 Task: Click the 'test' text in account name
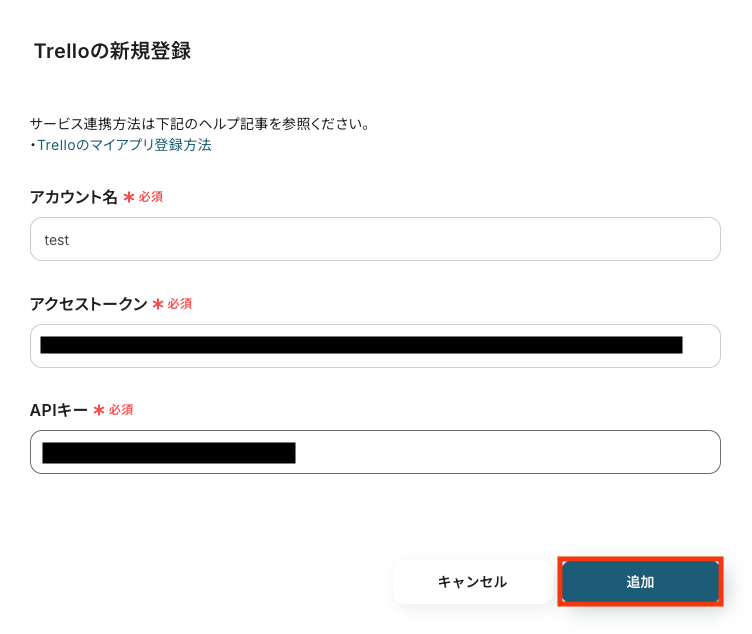(x=57, y=240)
